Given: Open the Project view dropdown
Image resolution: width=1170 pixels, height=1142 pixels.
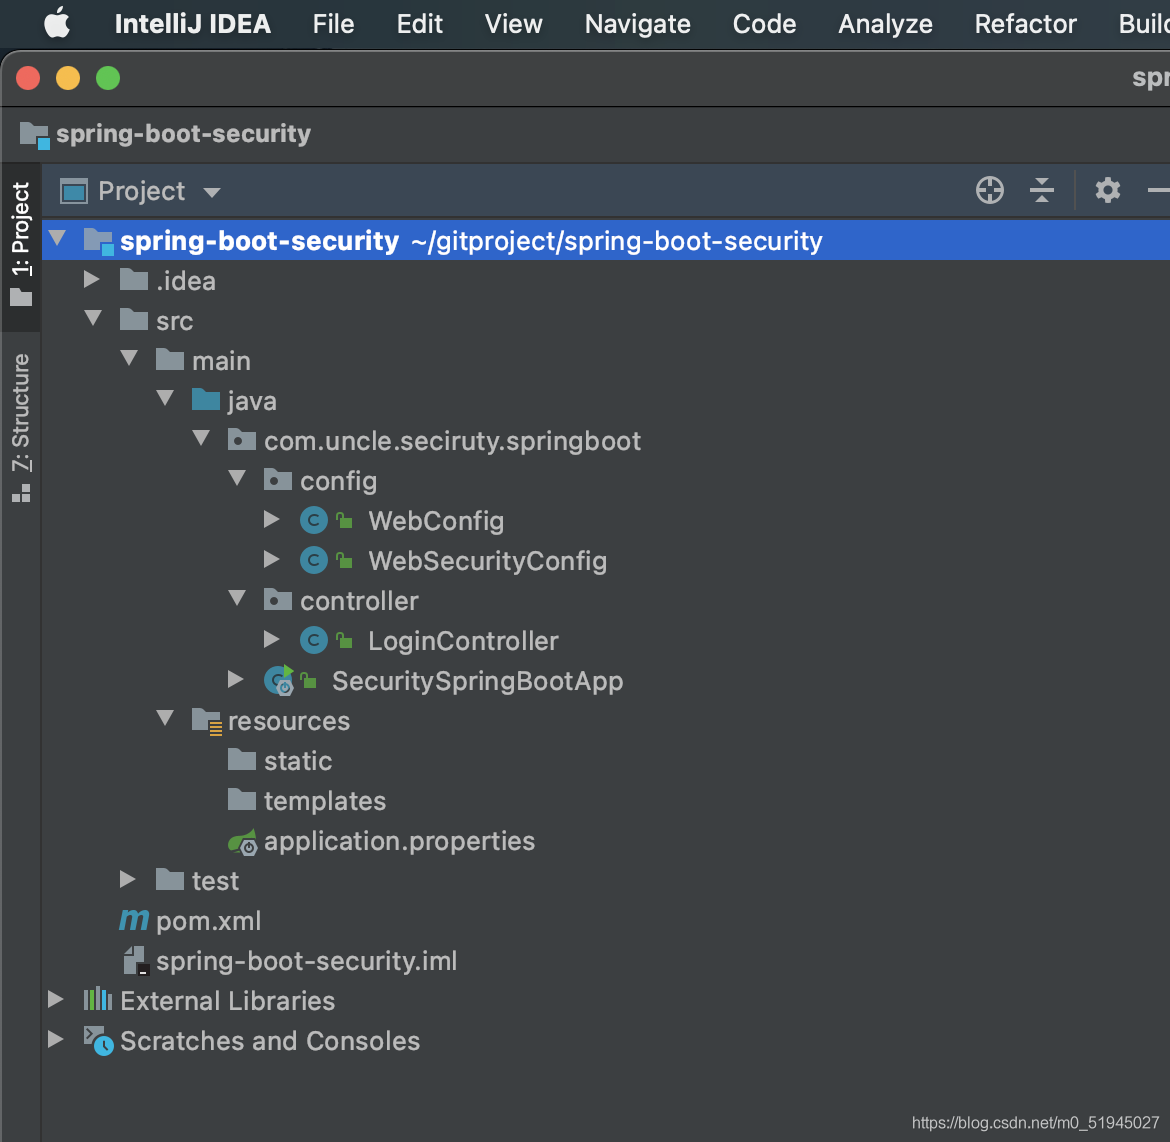Looking at the screenshot, I should pos(211,192).
